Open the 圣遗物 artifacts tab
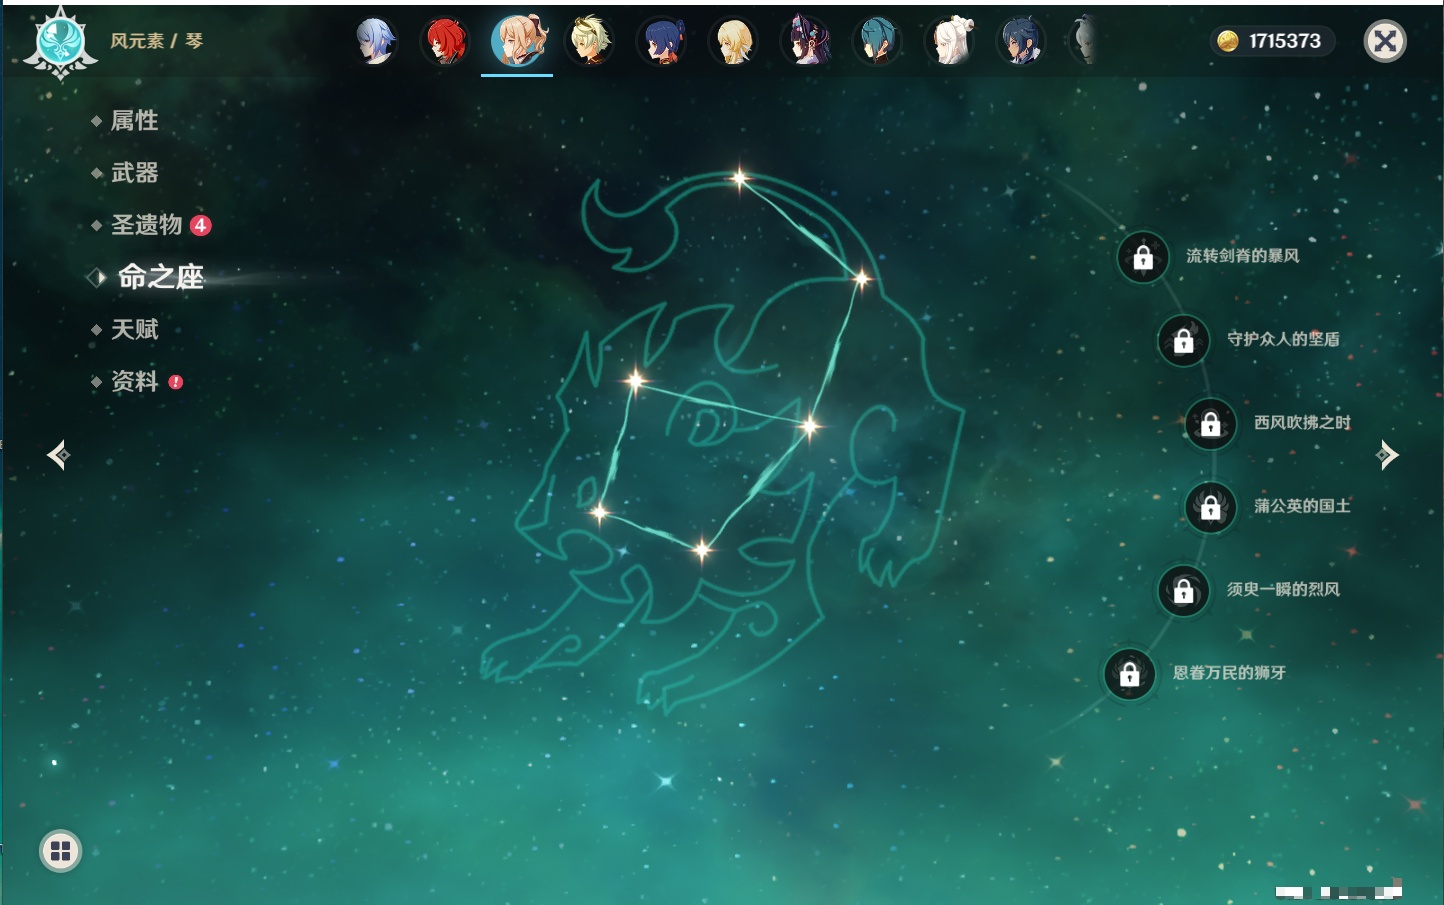1444x905 pixels. tap(146, 225)
